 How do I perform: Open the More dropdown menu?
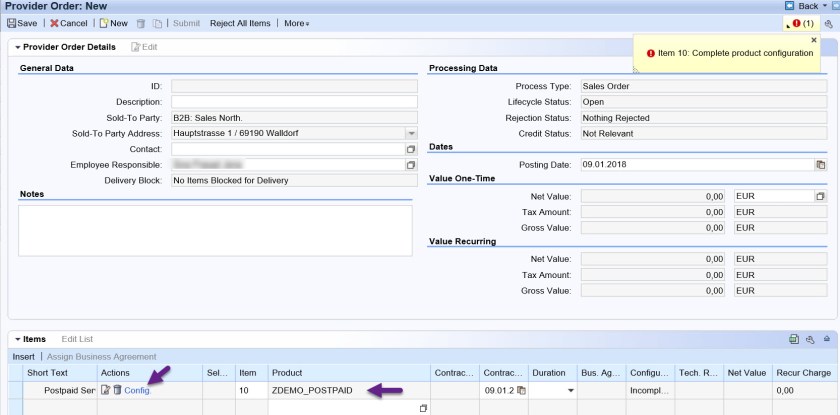[296, 23]
